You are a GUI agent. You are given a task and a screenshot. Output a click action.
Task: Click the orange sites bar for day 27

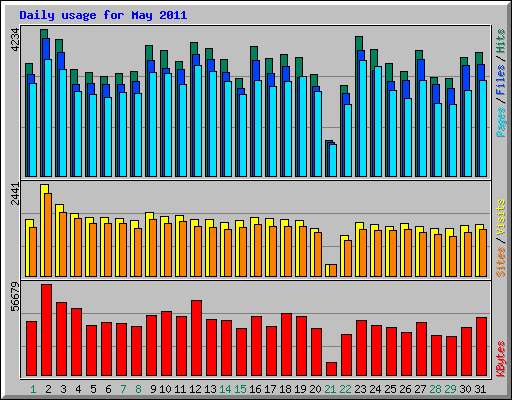(x=423, y=254)
